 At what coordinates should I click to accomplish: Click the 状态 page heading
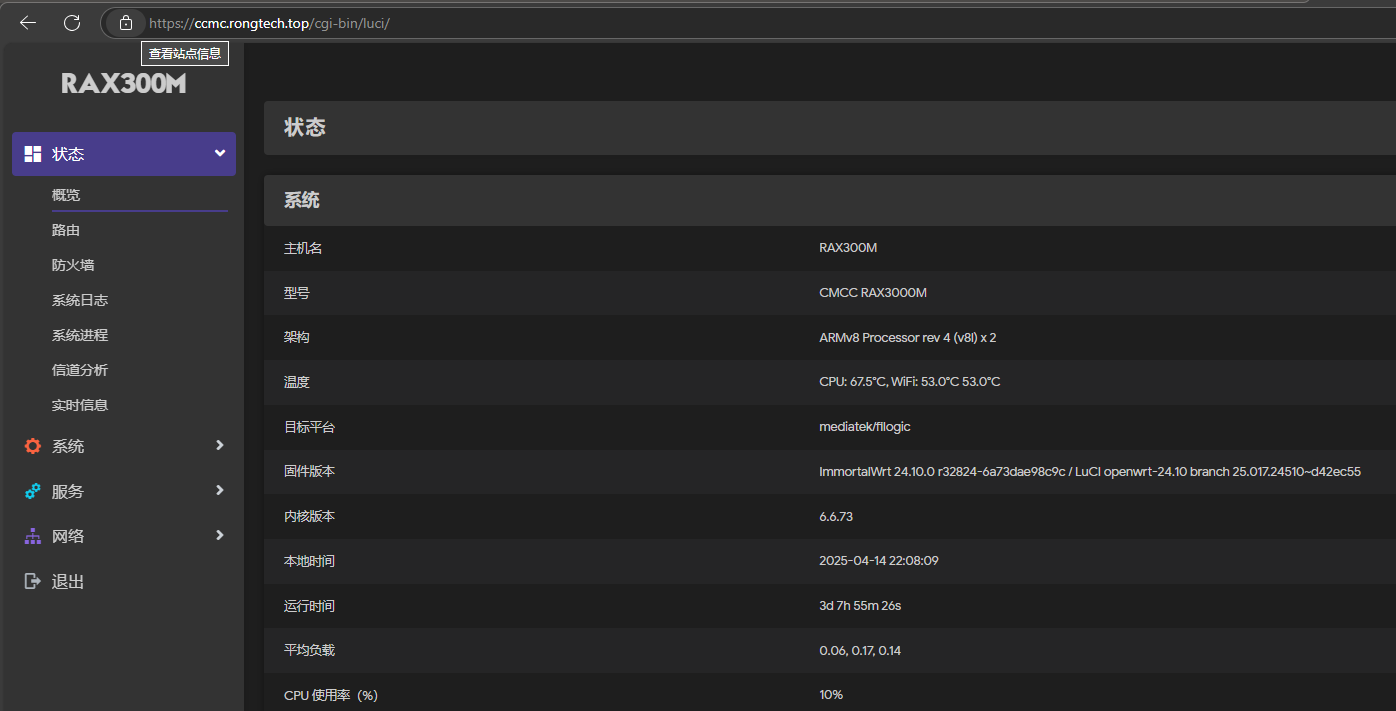[x=305, y=128]
